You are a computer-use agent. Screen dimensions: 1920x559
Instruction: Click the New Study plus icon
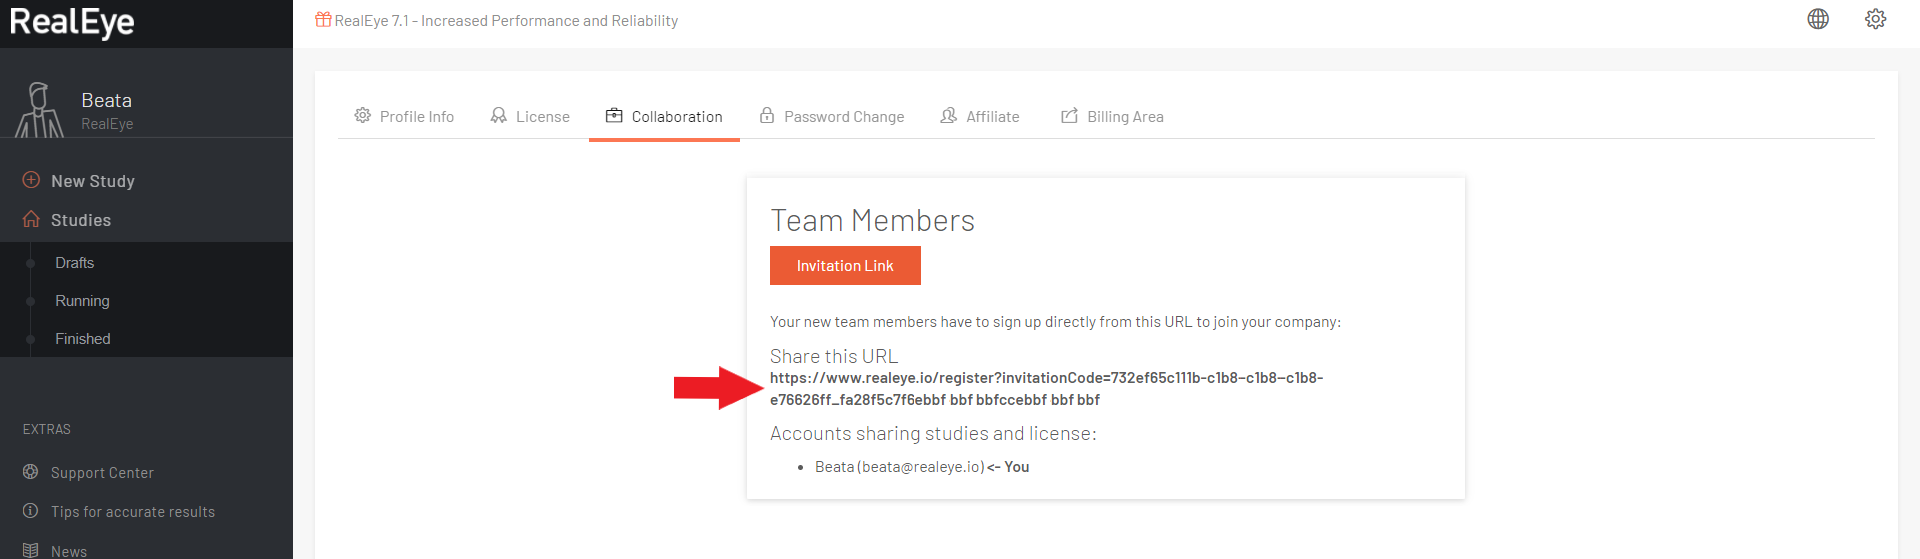point(31,180)
